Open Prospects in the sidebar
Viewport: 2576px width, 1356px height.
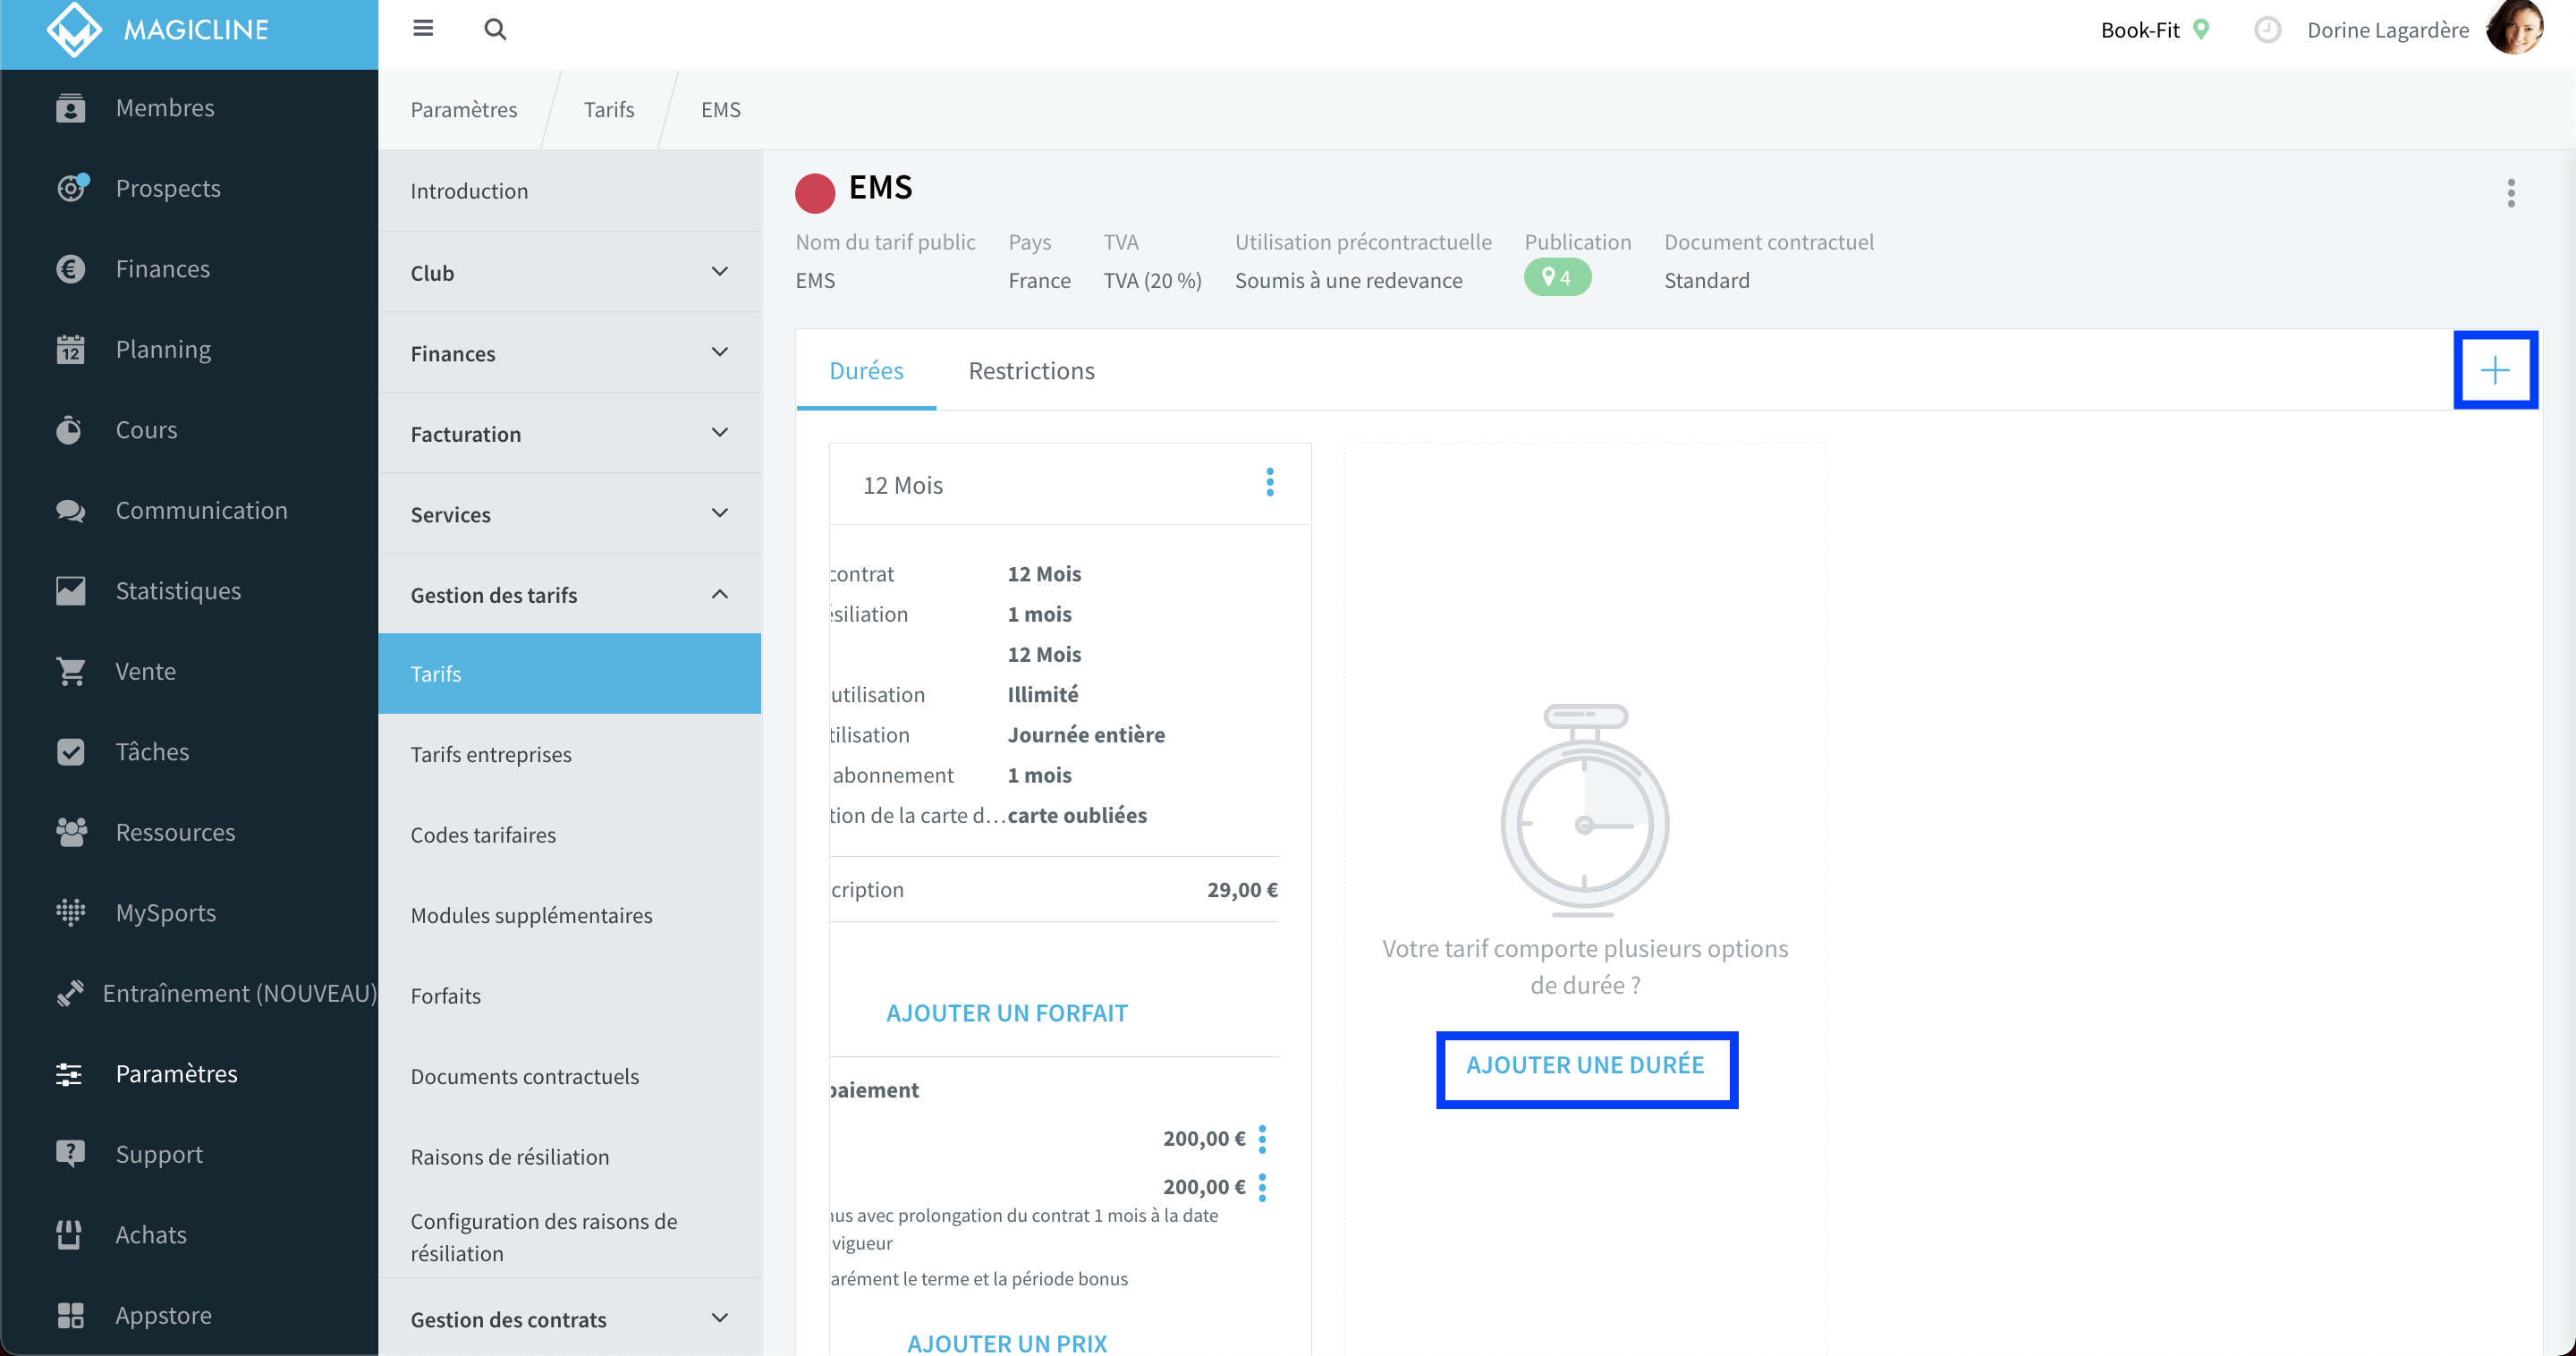(168, 188)
